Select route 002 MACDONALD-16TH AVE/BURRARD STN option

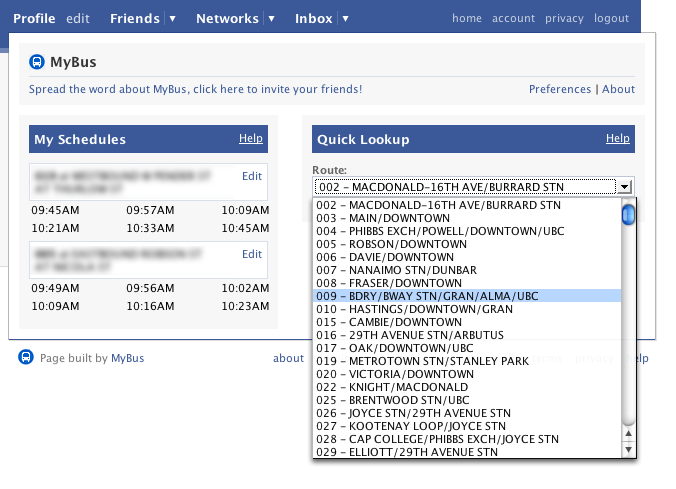(x=467, y=205)
